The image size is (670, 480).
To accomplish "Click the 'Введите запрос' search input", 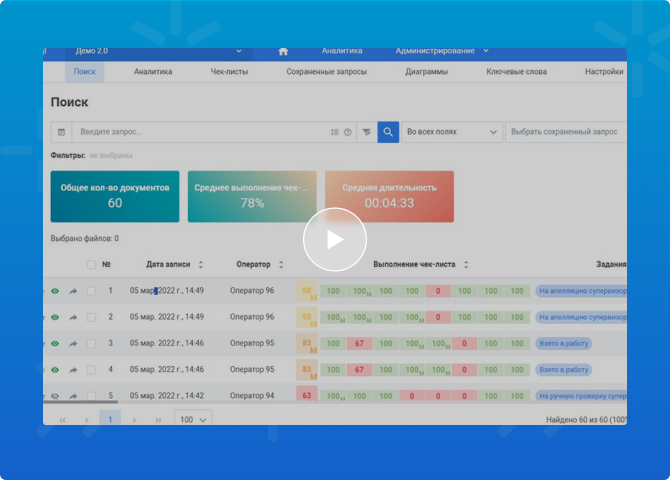I will click(200, 132).
